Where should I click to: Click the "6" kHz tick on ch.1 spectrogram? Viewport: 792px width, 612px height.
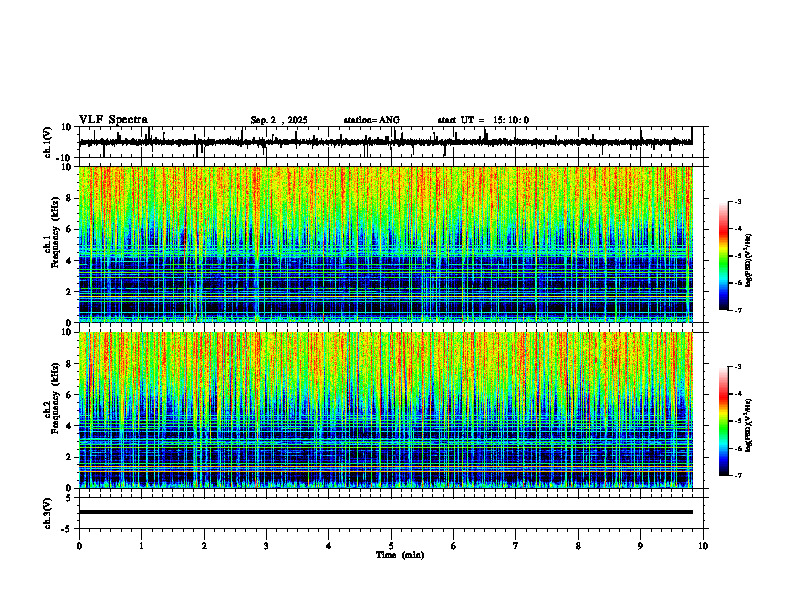coord(69,229)
